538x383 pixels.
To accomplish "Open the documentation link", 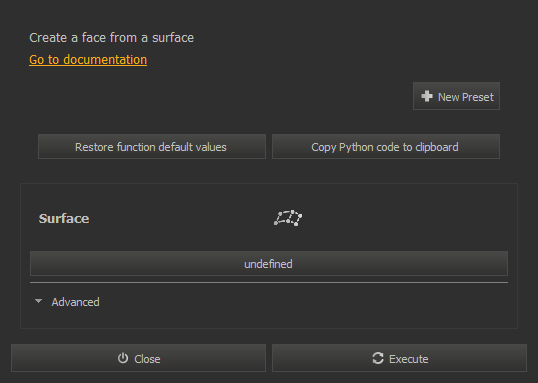I will pos(88,60).
